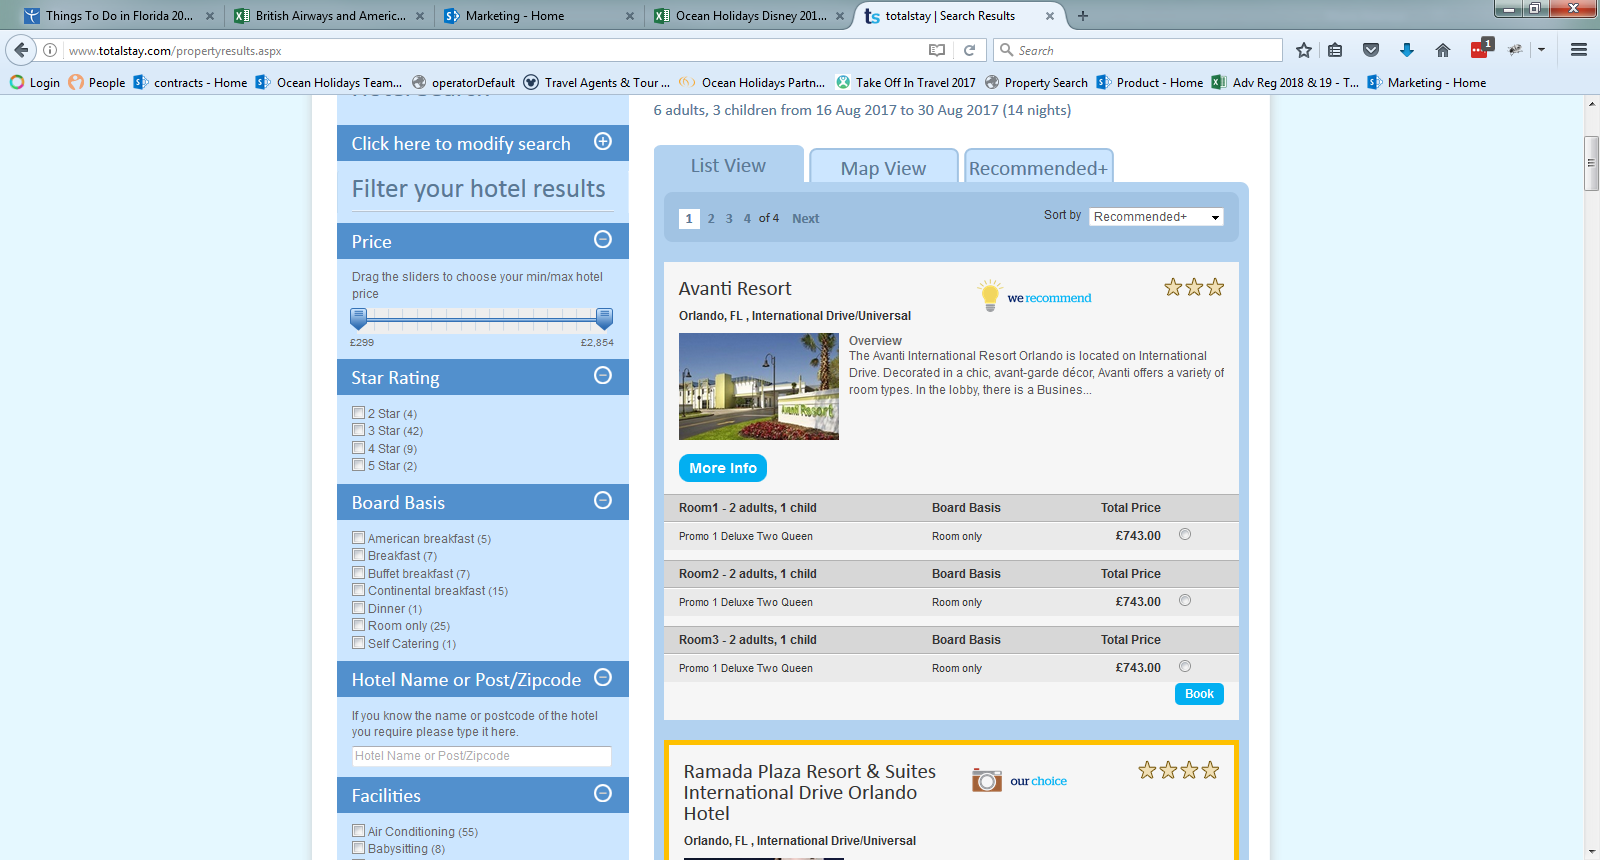Screen dimensions: 1600x860
Task: Select the Self Catering checkbox
Action: pyautogui.click(x=358, y=643)
